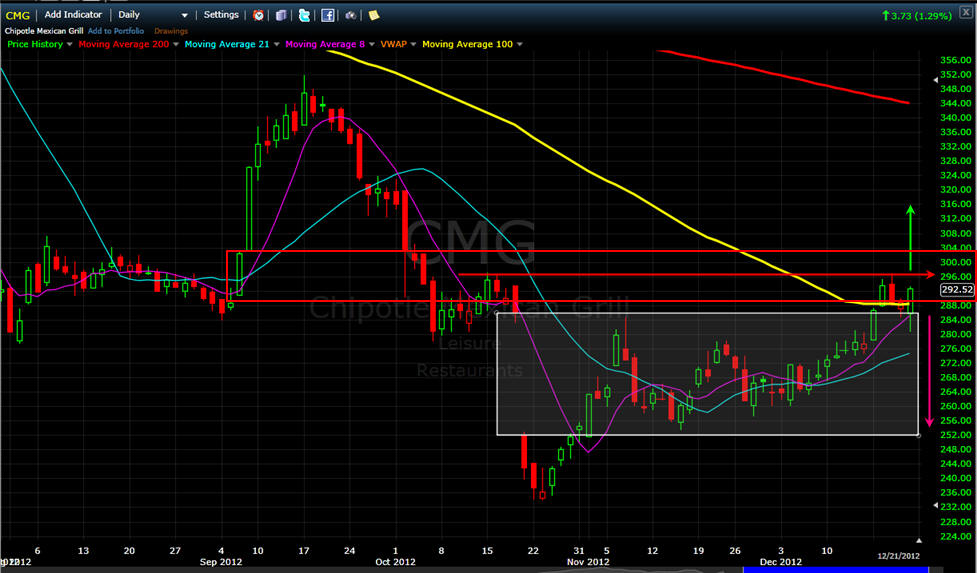
Task: Click the Add Indicator menu item
Action: 74,15
